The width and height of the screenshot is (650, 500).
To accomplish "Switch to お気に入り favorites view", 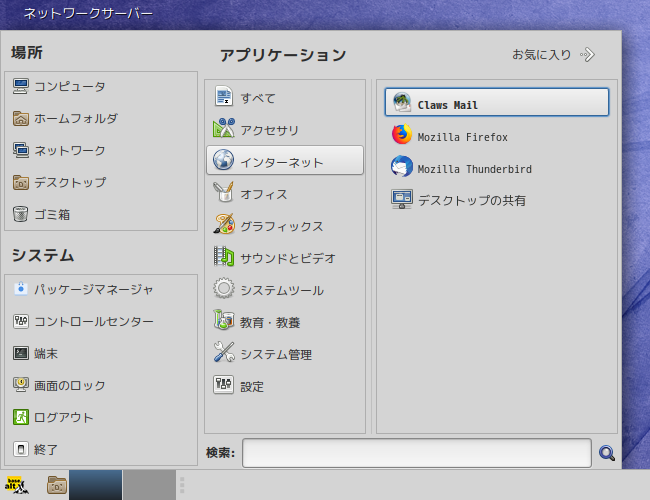I will pos(553,55).
